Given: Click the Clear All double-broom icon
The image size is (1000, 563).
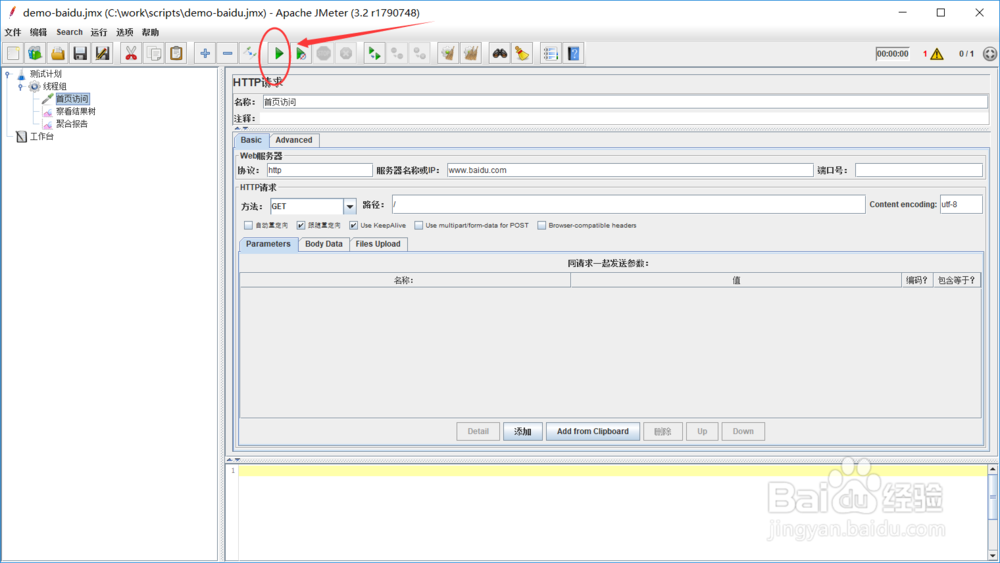Looking at the screenshot, I should (x=471, y=54).
